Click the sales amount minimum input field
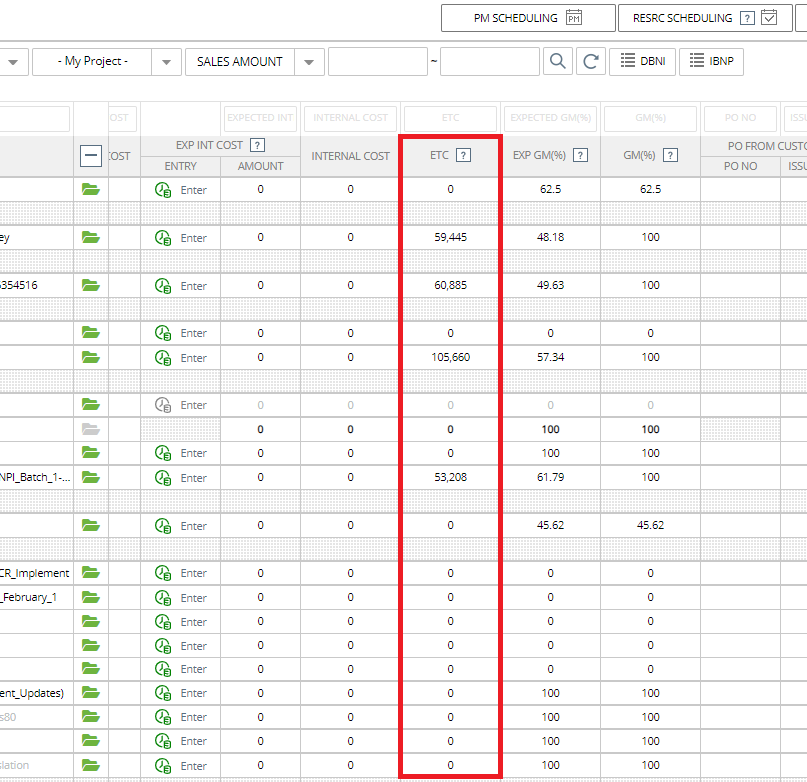The image size is (807, 782). tap(378, 62)
